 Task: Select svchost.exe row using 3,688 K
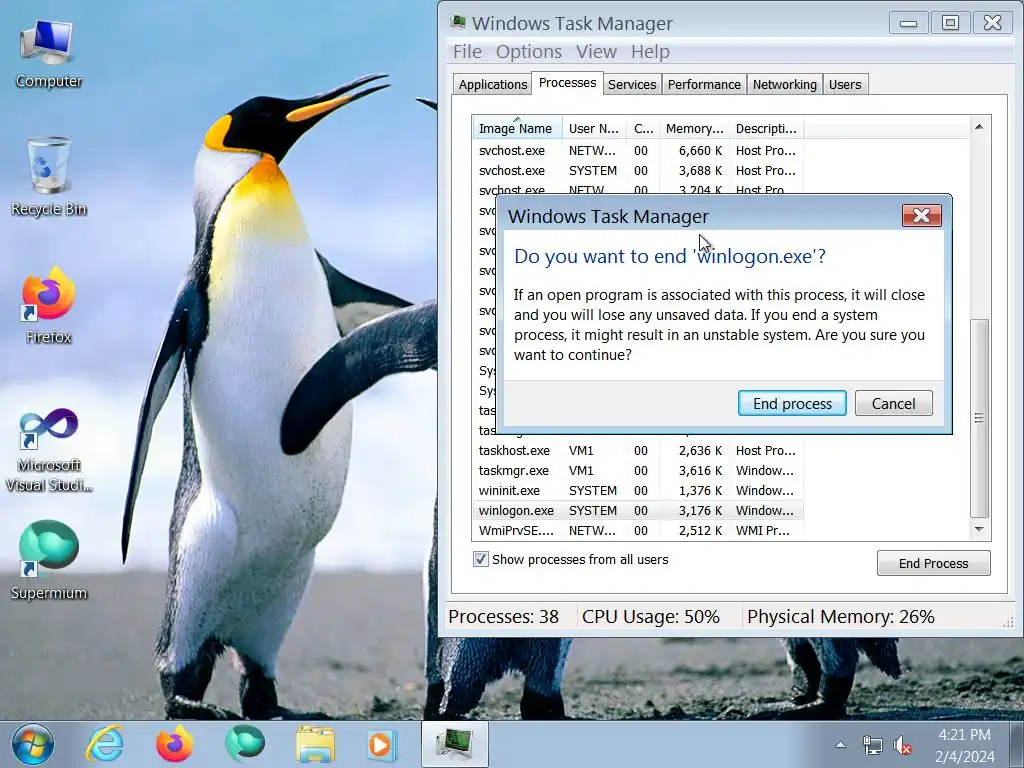(637, 170)
